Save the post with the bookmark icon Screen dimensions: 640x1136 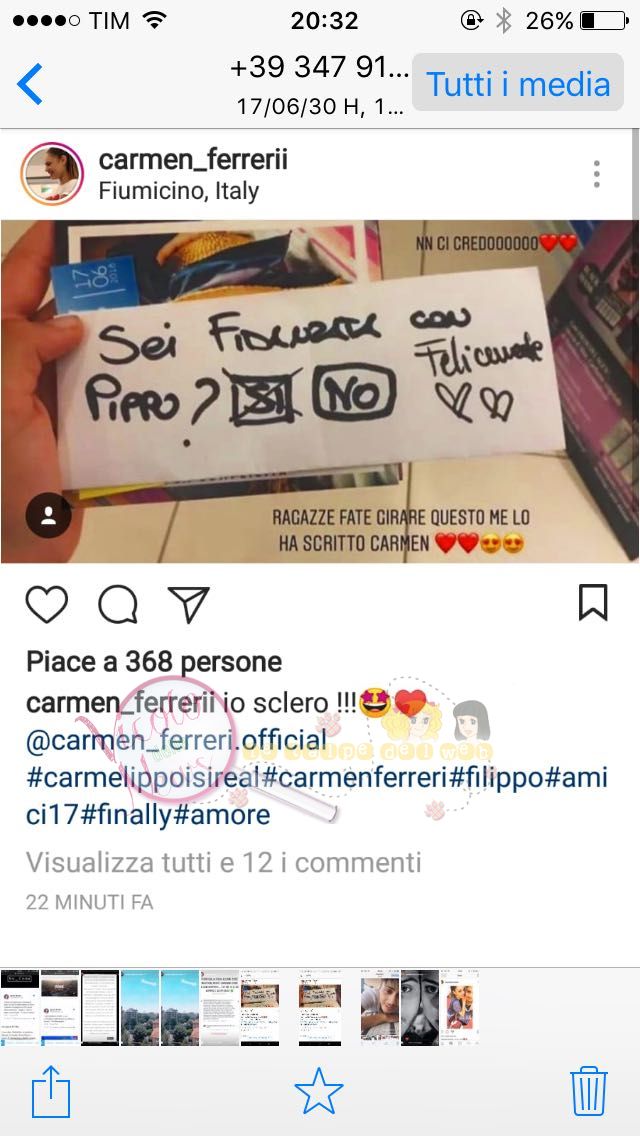(x=593, y=603)
